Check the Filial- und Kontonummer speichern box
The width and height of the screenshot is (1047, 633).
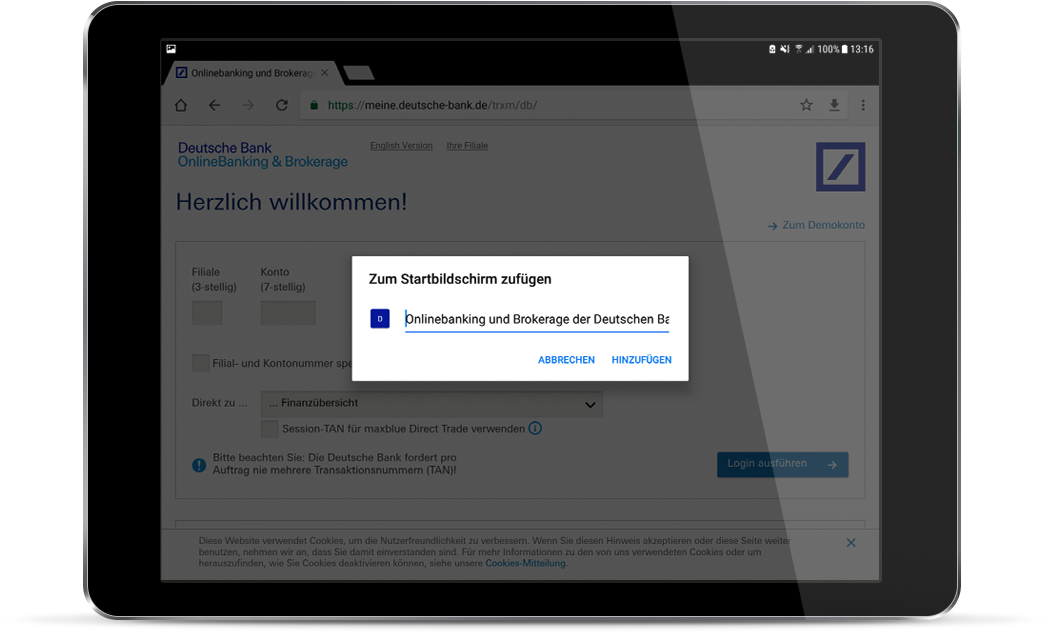[201, 363]
